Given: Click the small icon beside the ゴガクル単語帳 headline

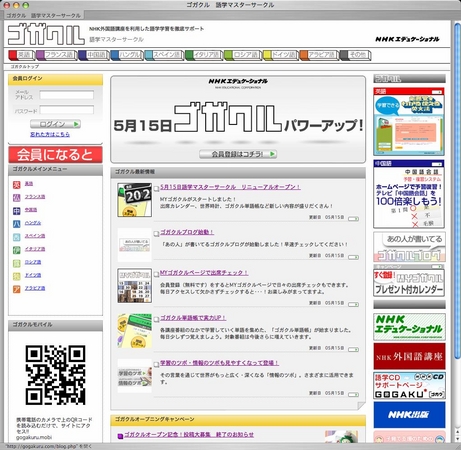Looking at the screenshot, I should 156,319.
